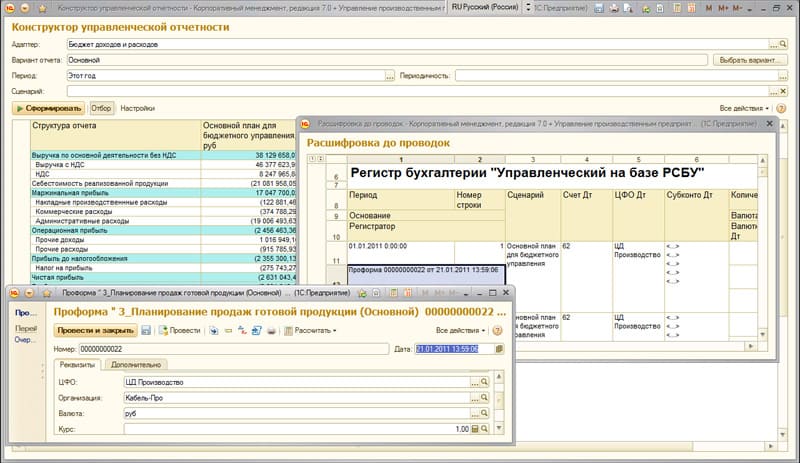Switch to the Реквизиты tab
Image resolution: width=800 pixels, height=463 pixels.
[x=77, y=364]
